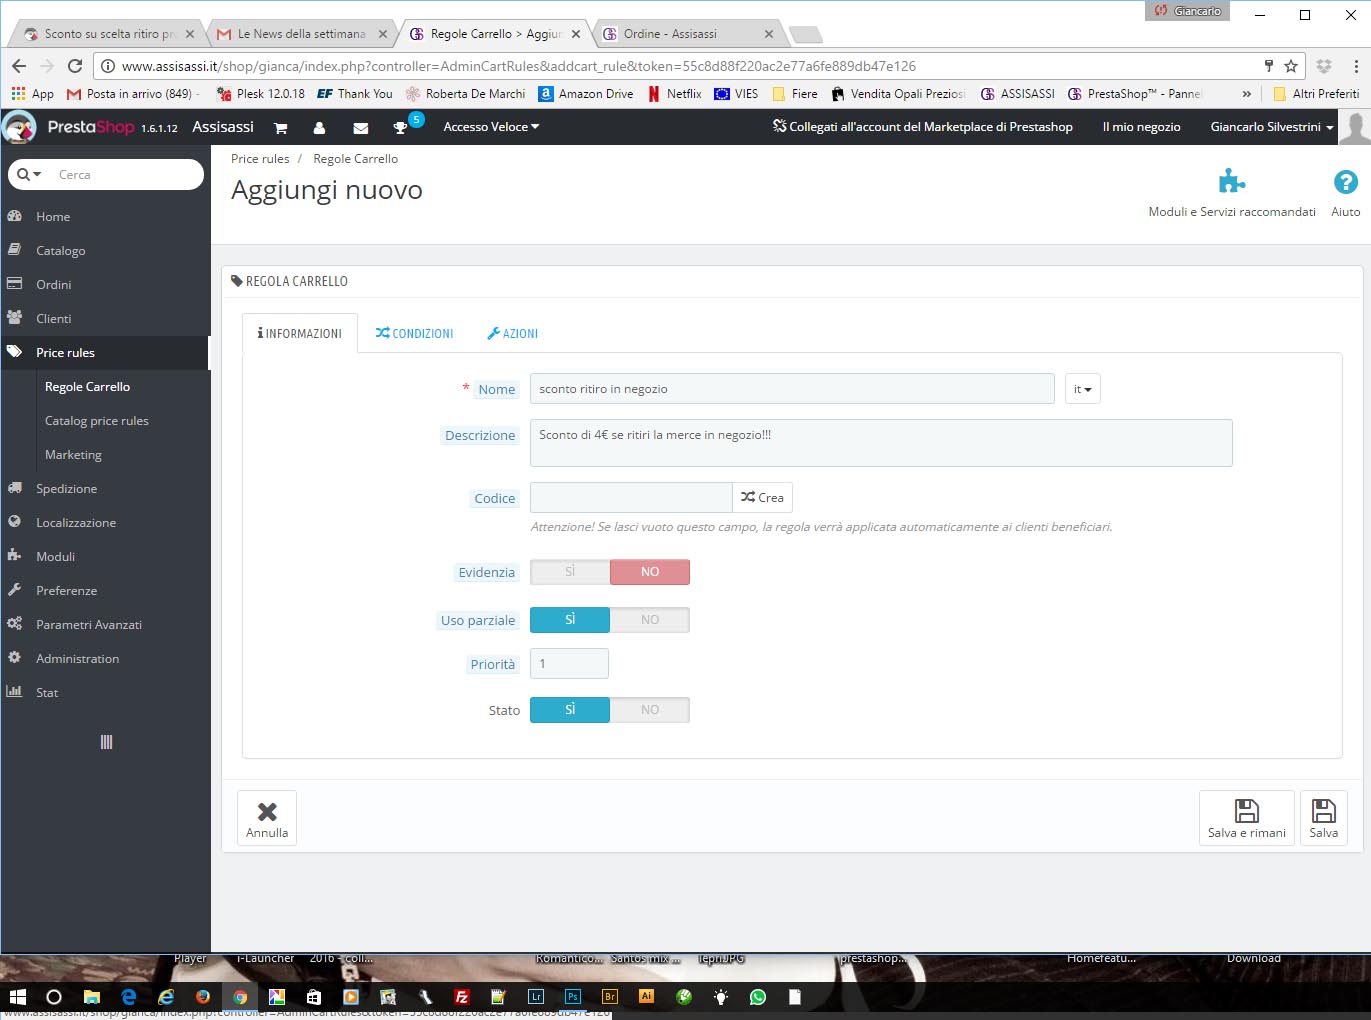Viewport: 1371px width, 1020px height.
Task: Open the customers person icon in top bar
Action: (319, 128)
